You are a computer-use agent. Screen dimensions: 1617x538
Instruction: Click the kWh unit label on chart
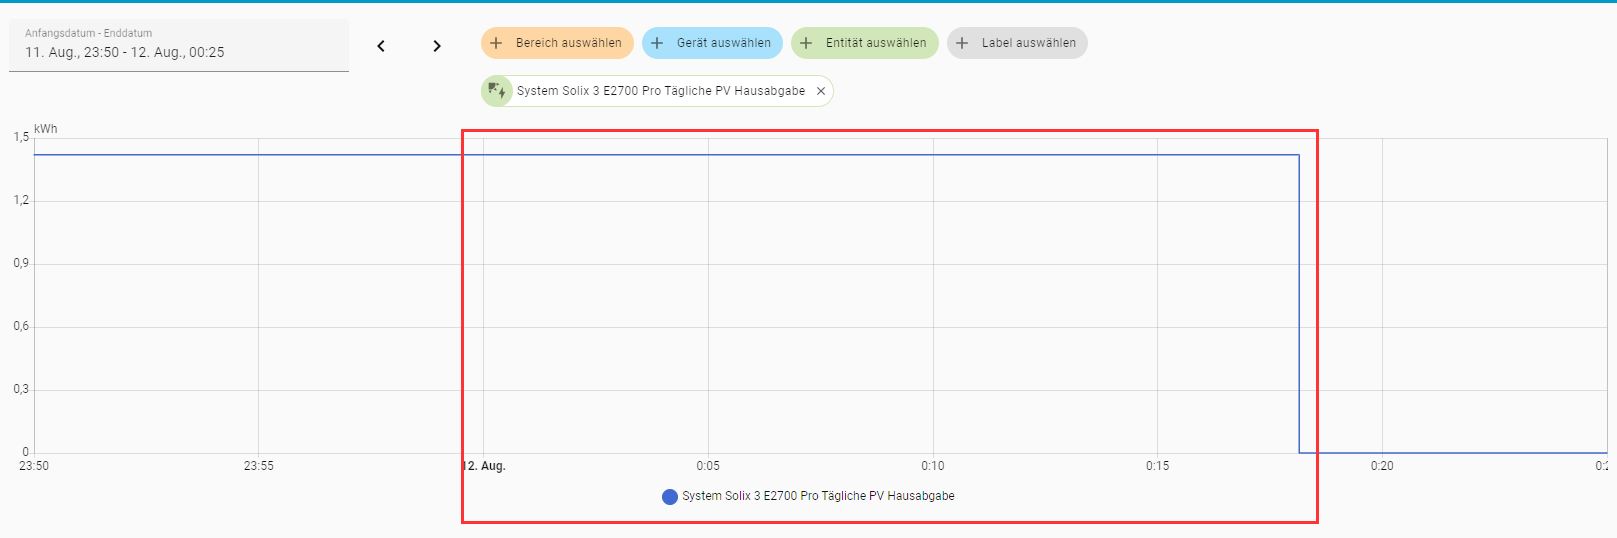[x=46, y=129]
